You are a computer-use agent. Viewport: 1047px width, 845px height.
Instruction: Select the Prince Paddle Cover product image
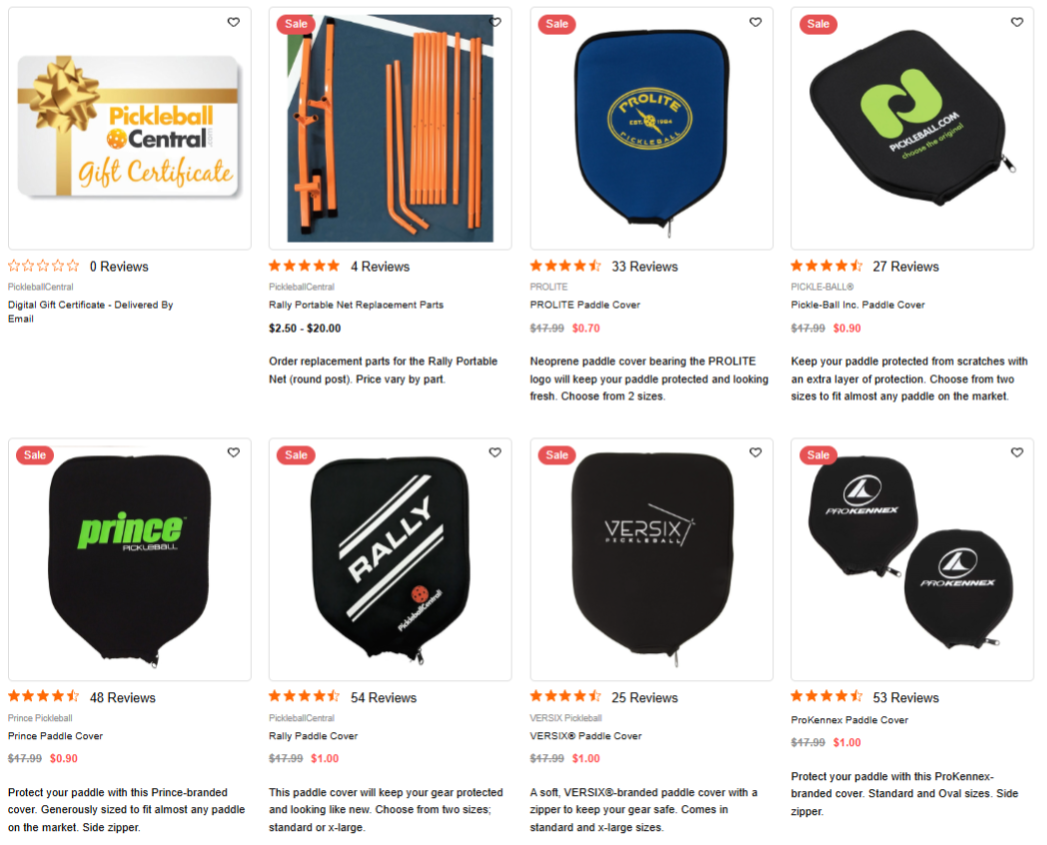pyautogui.click(x=130, y=560)
